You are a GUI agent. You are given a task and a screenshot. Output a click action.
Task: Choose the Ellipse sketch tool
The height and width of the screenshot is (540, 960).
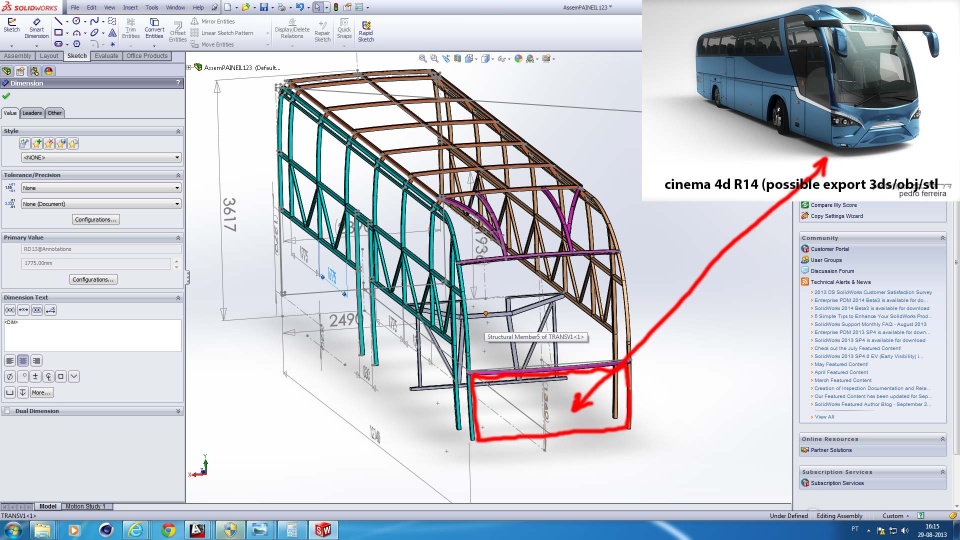pos(94,32)
